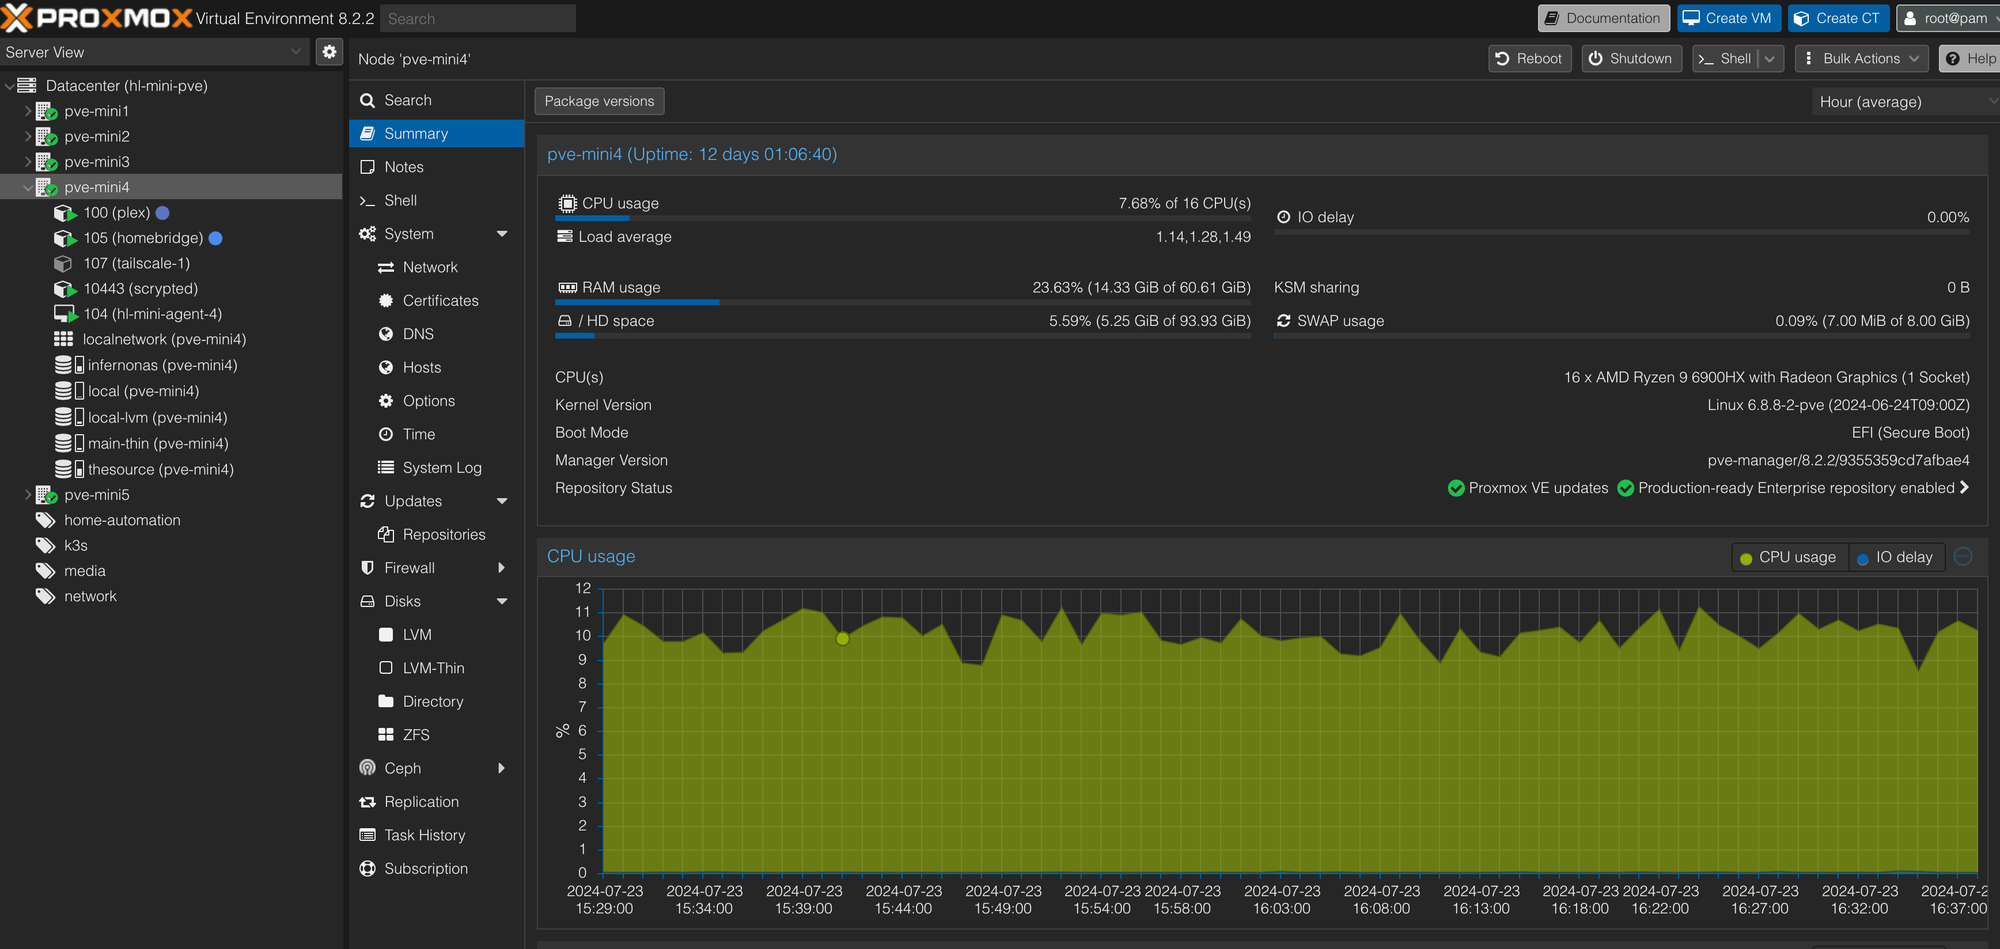Open the Hour (average) timeframe dropdown
Image resolution: width=2000 pixels, height=949 pixels.
pyautogui.click(x=1905, y=102)
